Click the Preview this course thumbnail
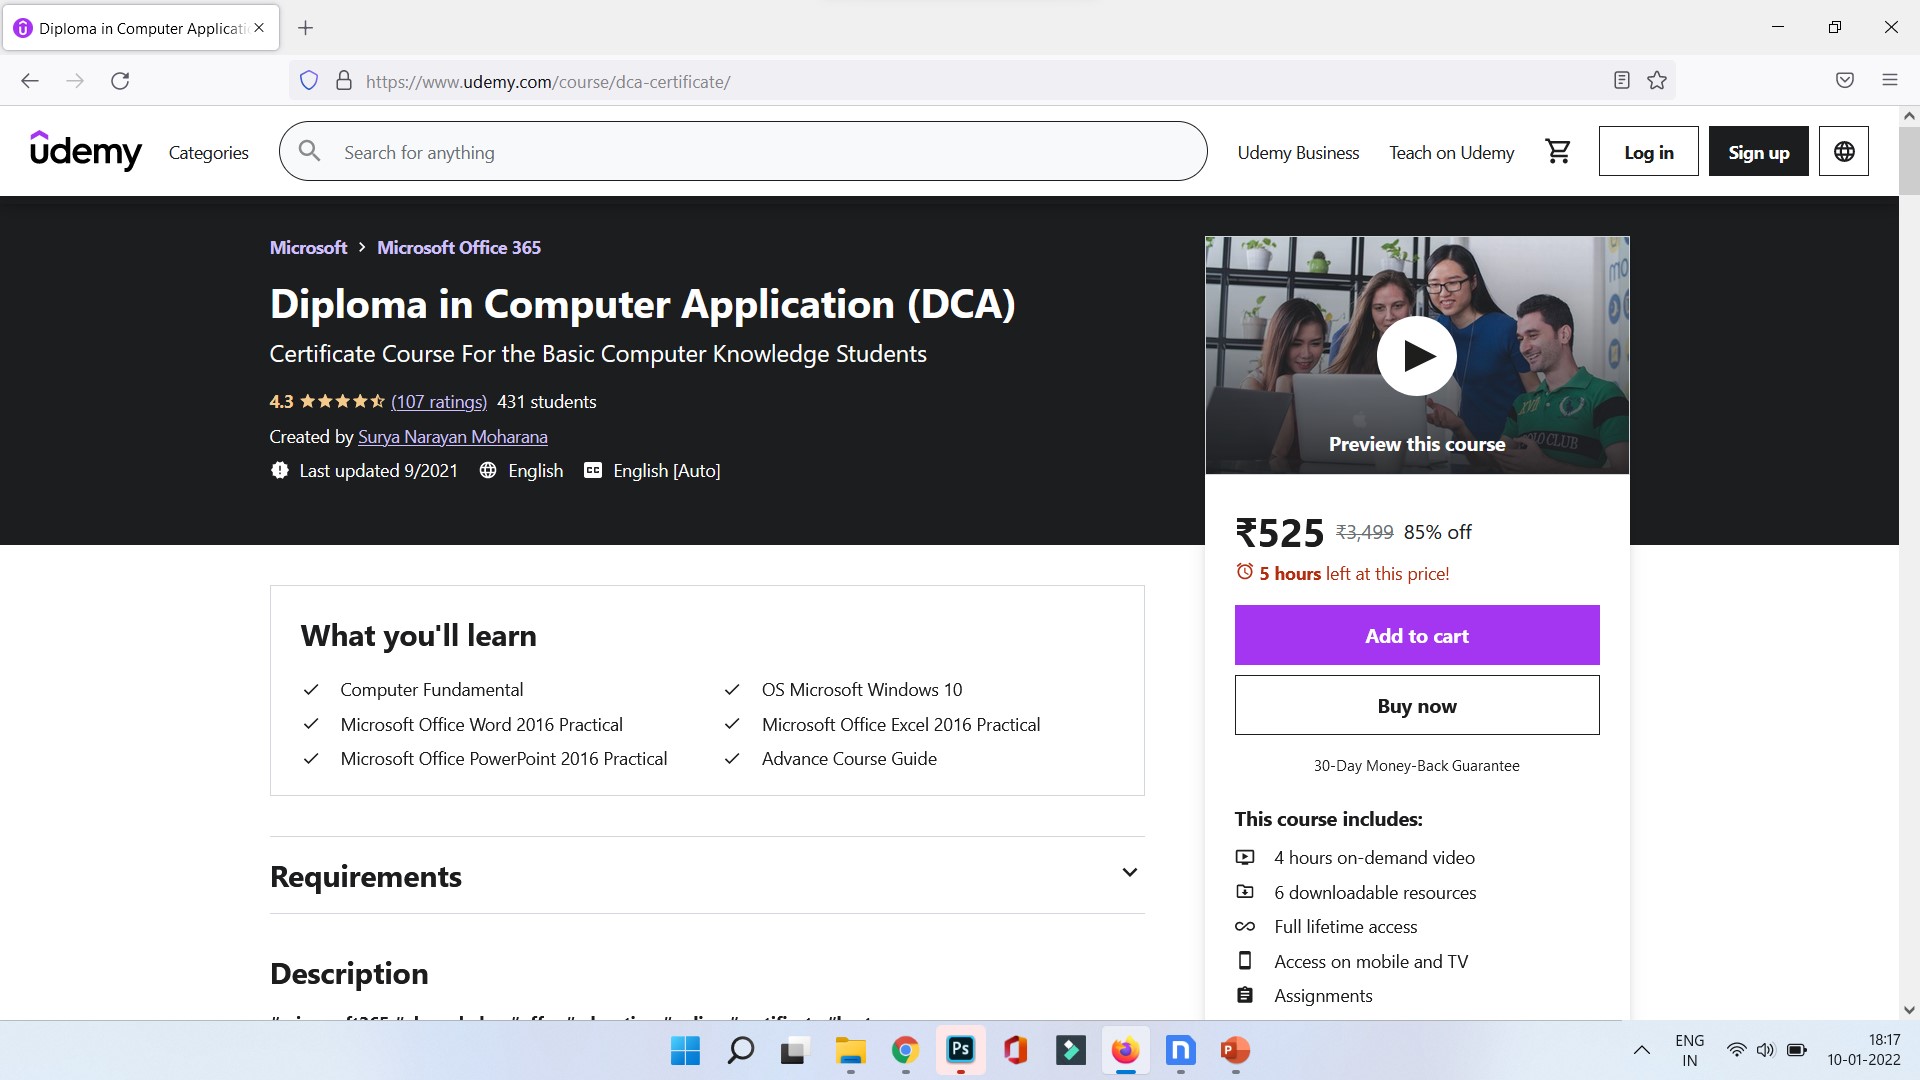The width and height of the screenshot is (1920, 1080). [x=1416, y=355]
